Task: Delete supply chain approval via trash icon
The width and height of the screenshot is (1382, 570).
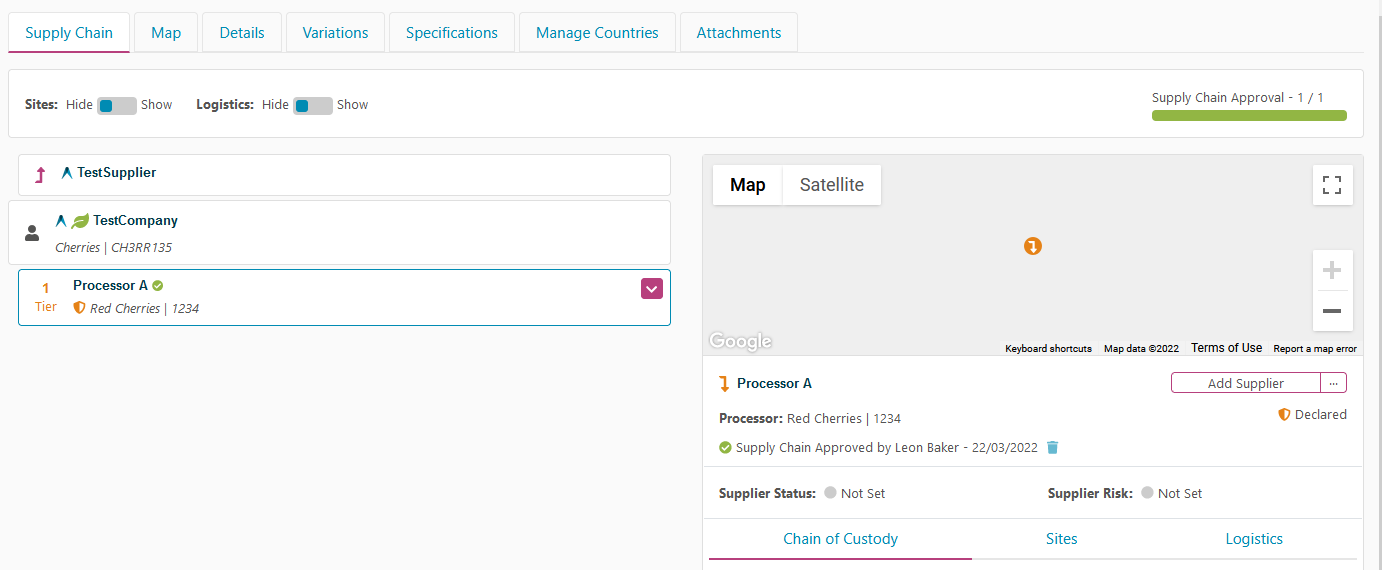Action: tap(1052, 448)
